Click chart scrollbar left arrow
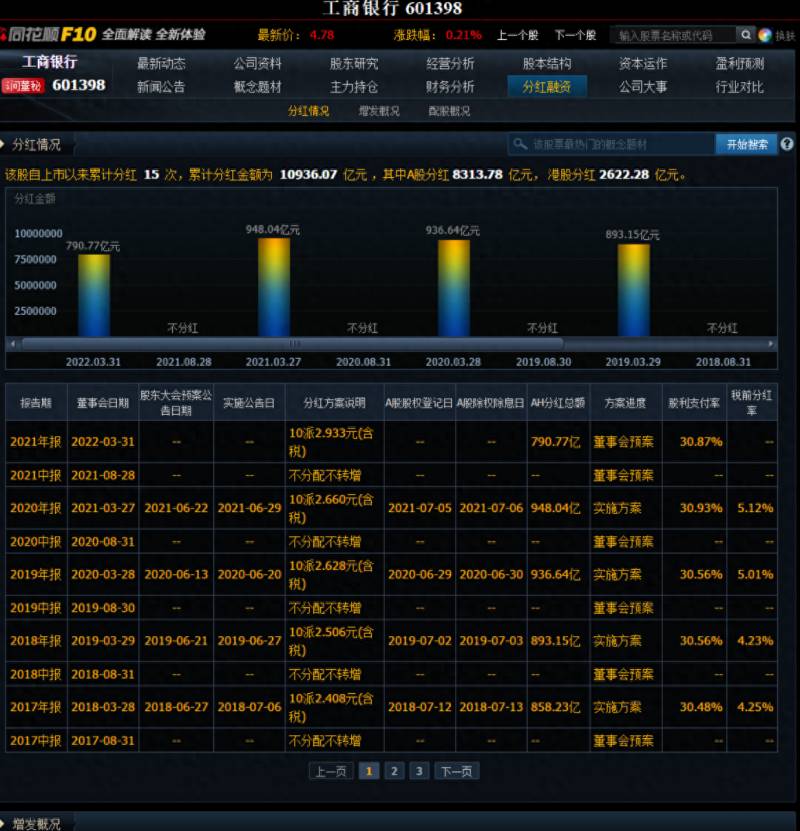The image size is (800, 831). pos(13,344)
